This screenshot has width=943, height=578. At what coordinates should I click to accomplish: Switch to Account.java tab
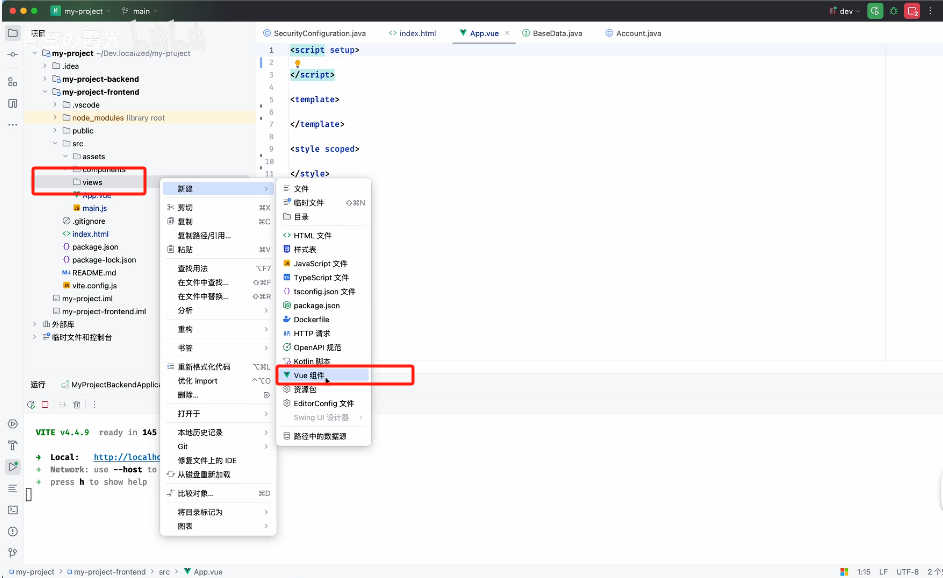[633, 33]
